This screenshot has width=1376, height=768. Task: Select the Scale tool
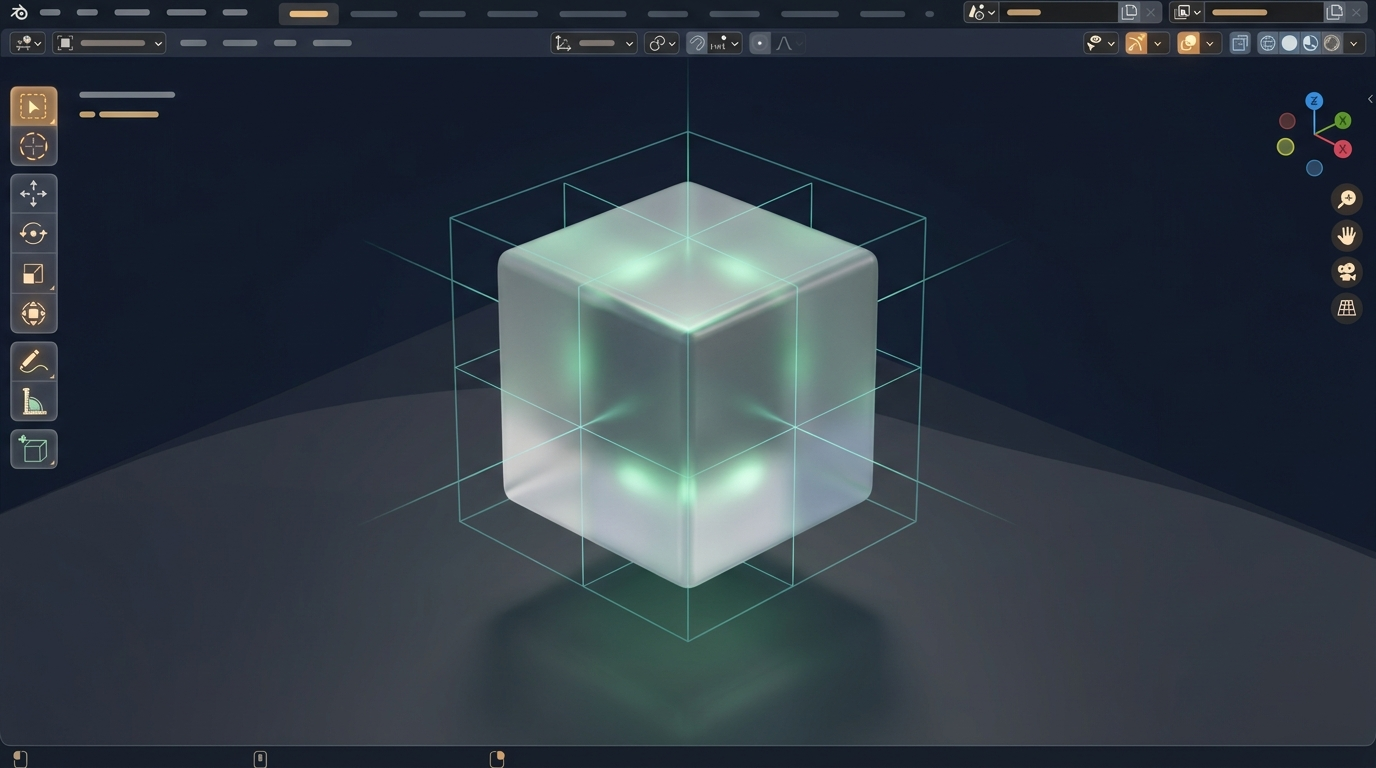pos(34,273)
